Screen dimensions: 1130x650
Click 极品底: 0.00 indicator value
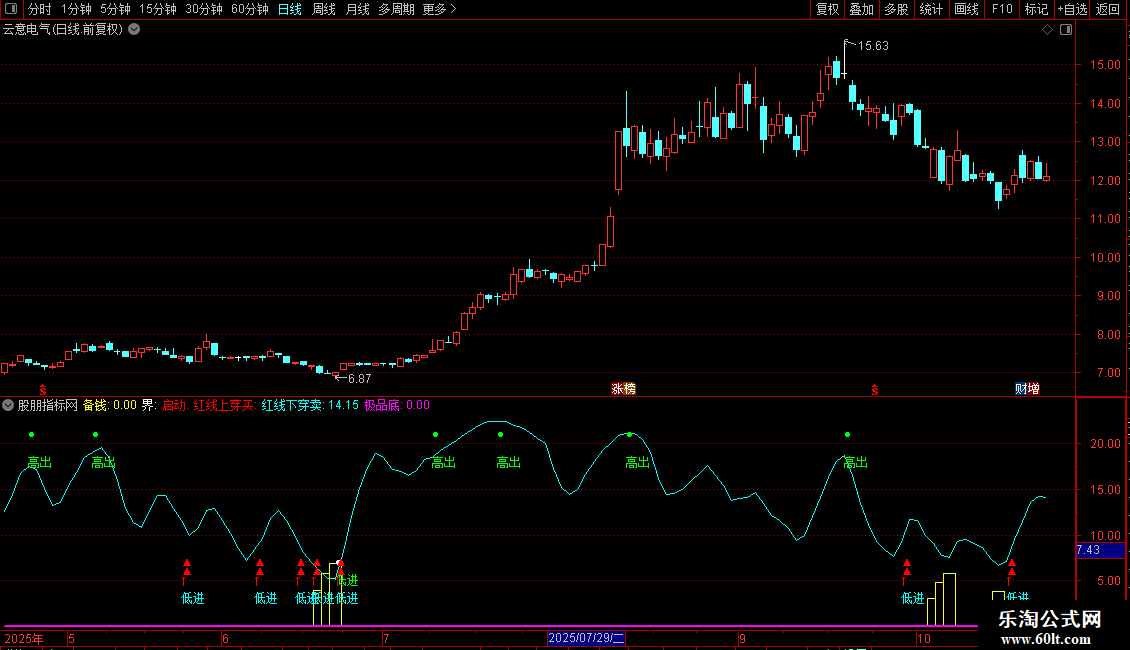(x=396, y=405)
